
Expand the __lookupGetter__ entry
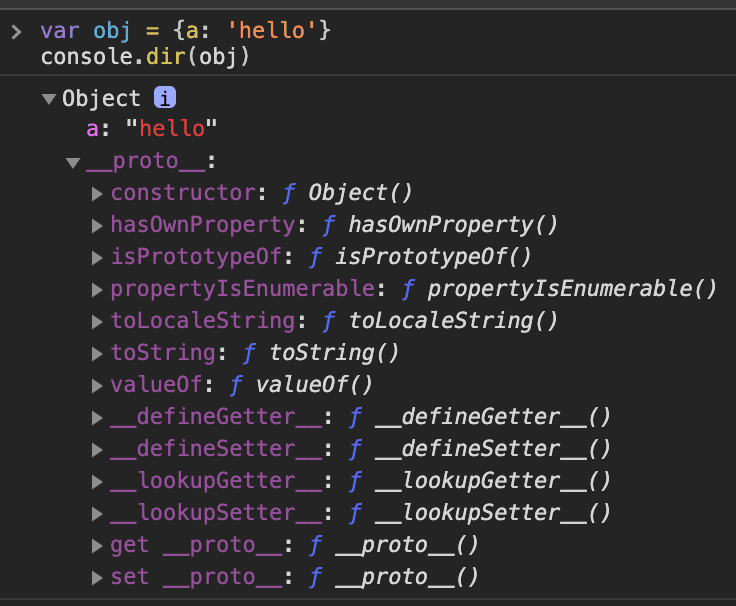point(97,481)
